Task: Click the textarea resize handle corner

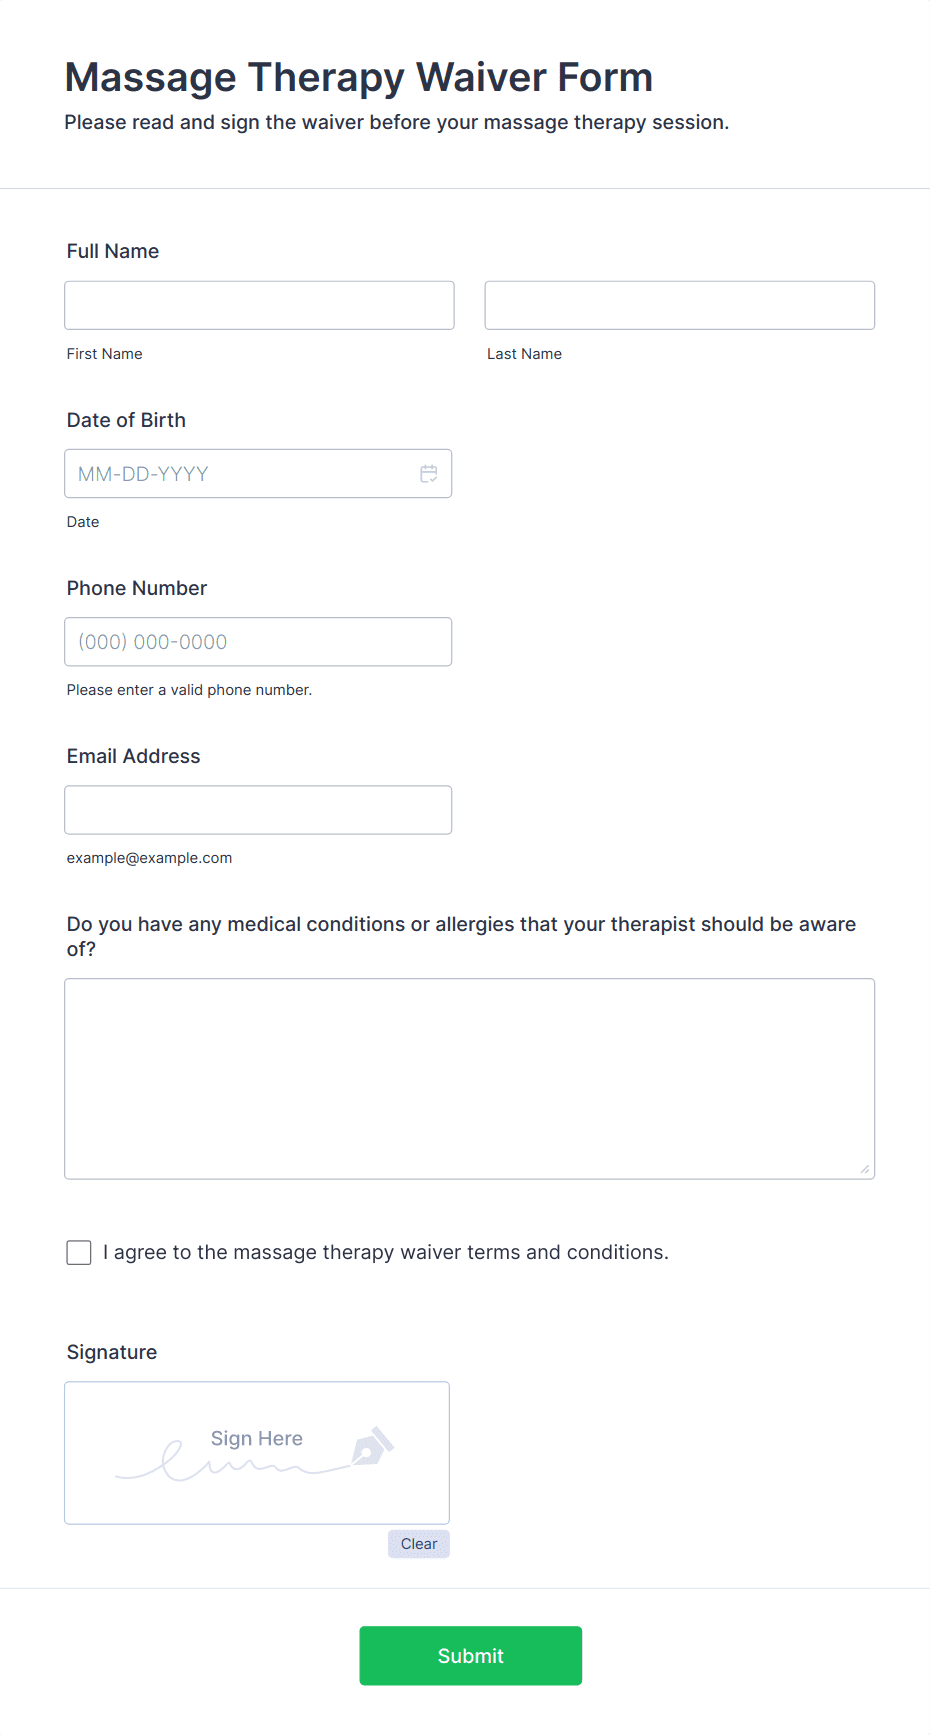Action: [x=865, y=1169]
